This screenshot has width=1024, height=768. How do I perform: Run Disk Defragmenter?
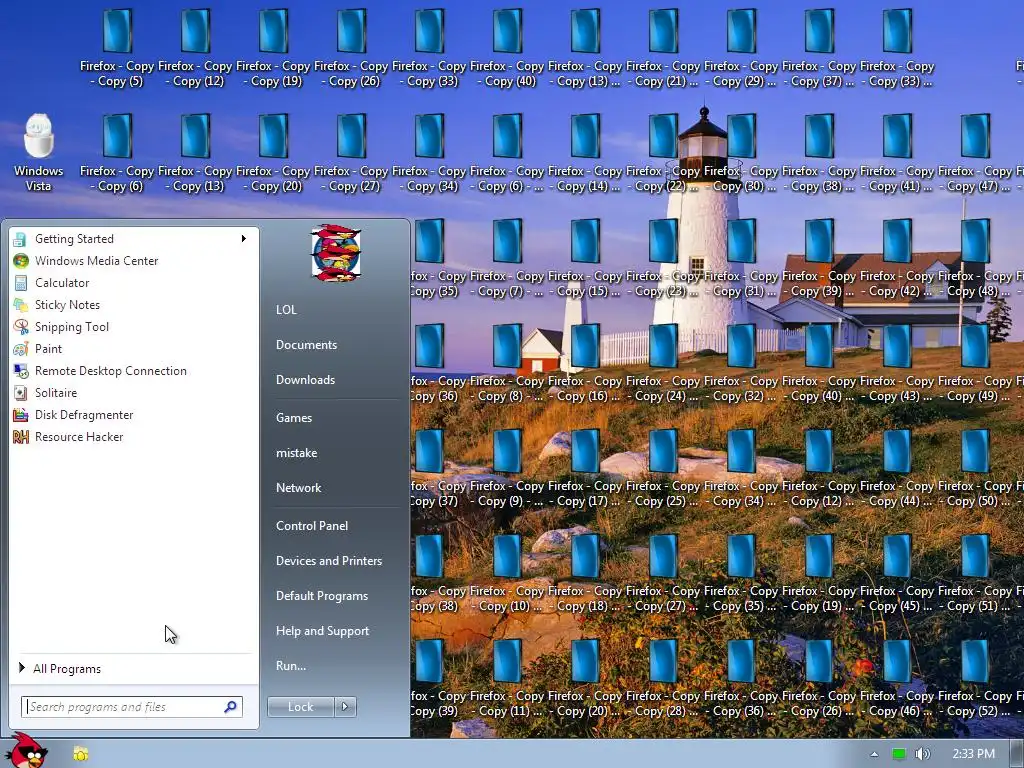coord(134,415)
